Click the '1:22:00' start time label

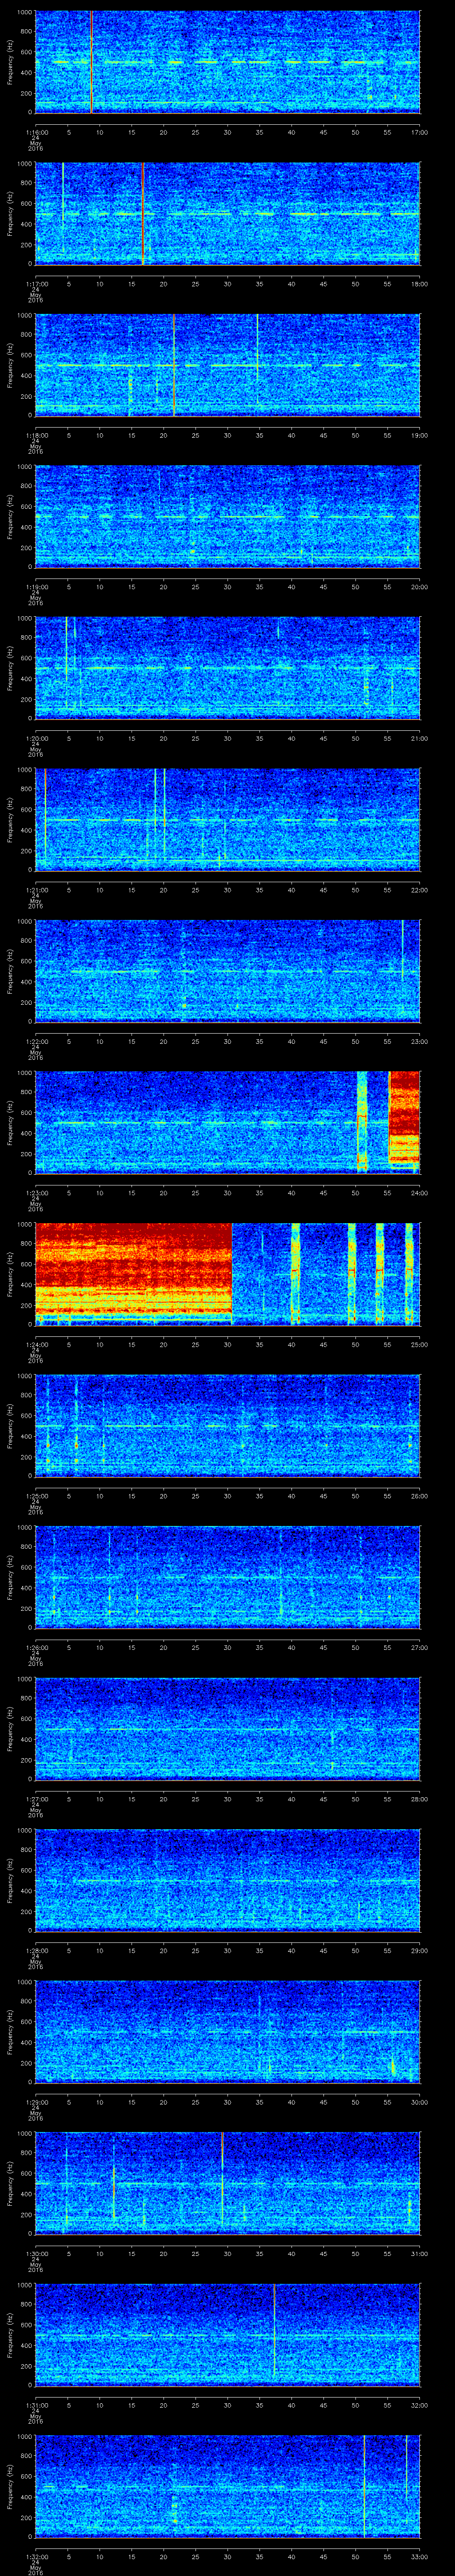coord(36,1041)
